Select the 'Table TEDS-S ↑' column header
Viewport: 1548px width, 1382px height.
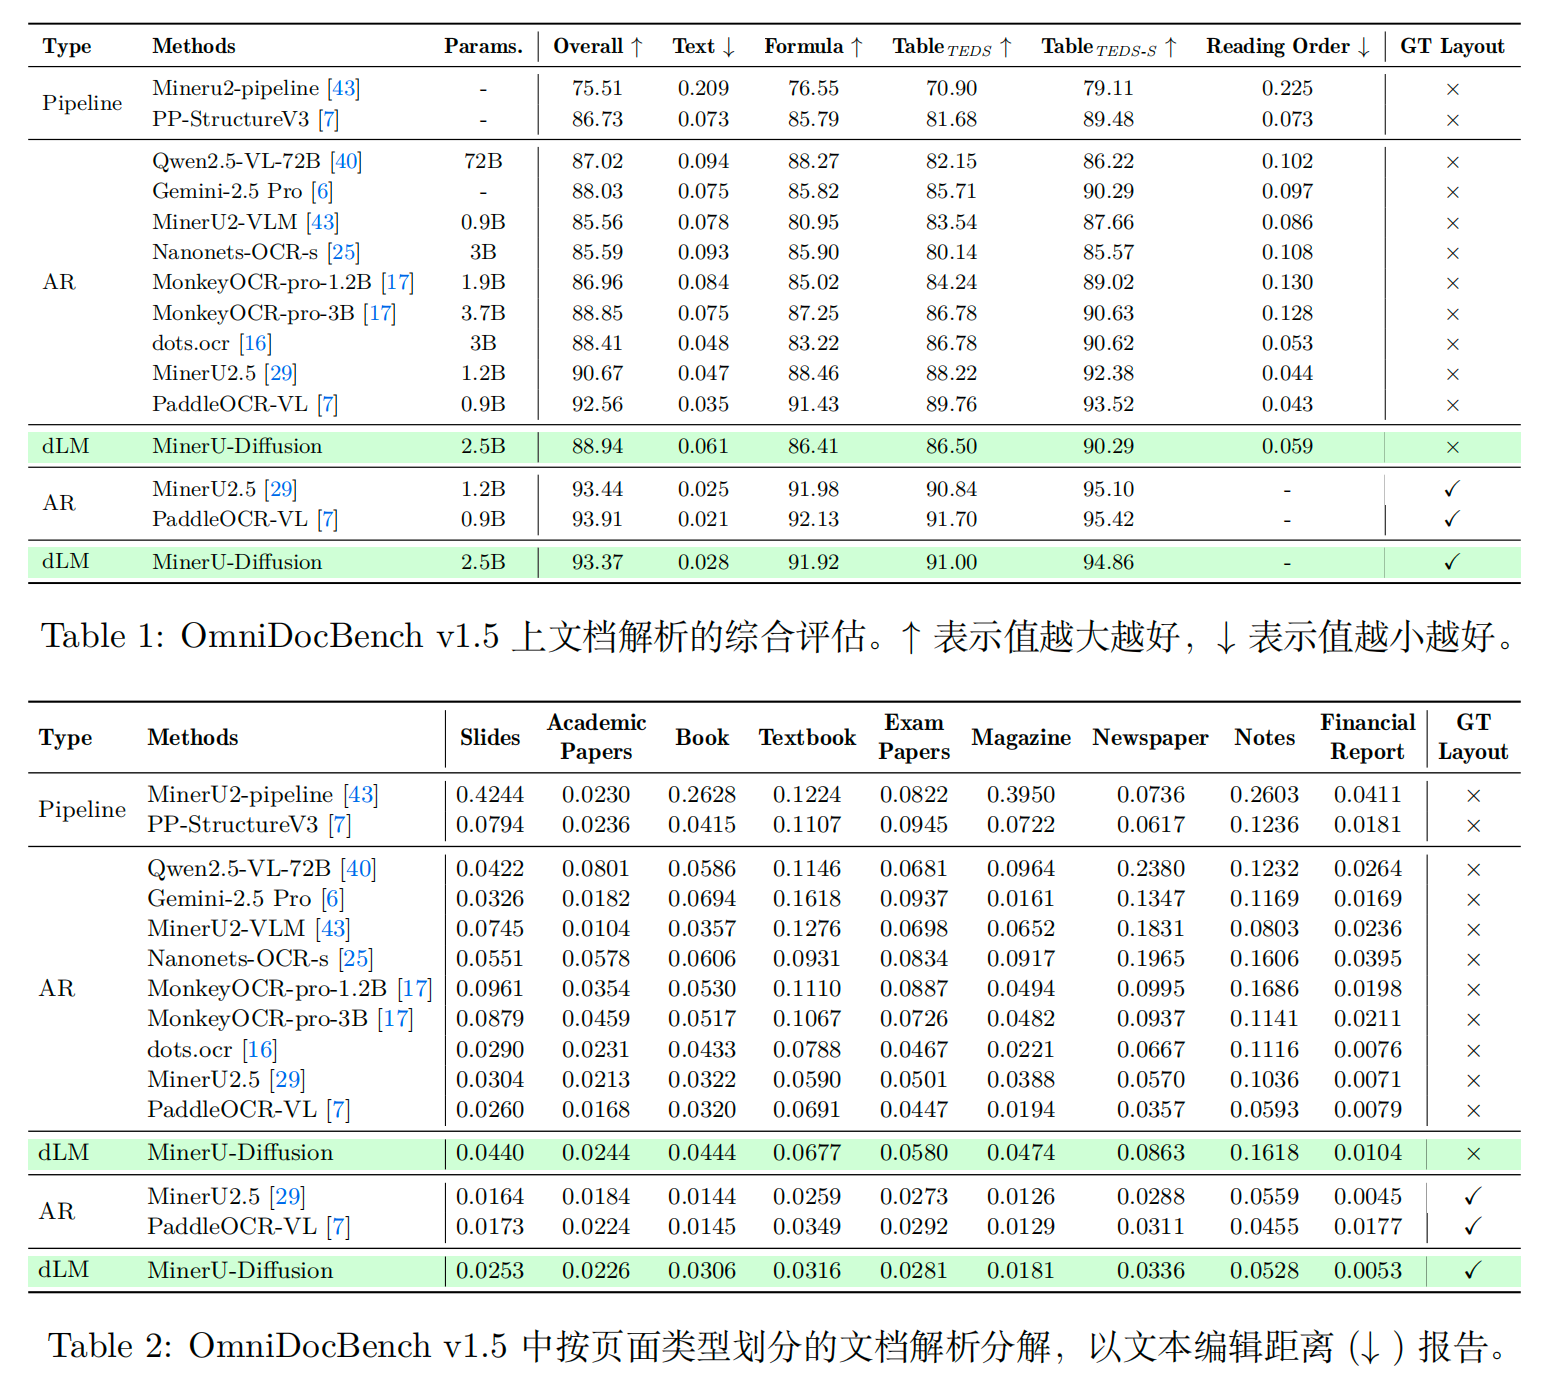[x=1109, y=47]
